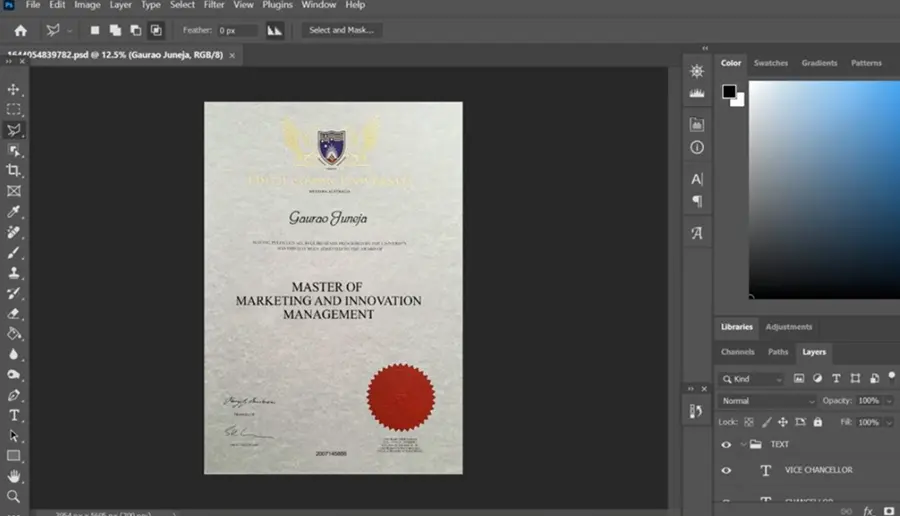This screenshot has height=516, width=900.
Task: Select the Move tool
Action: pos(13,90)
